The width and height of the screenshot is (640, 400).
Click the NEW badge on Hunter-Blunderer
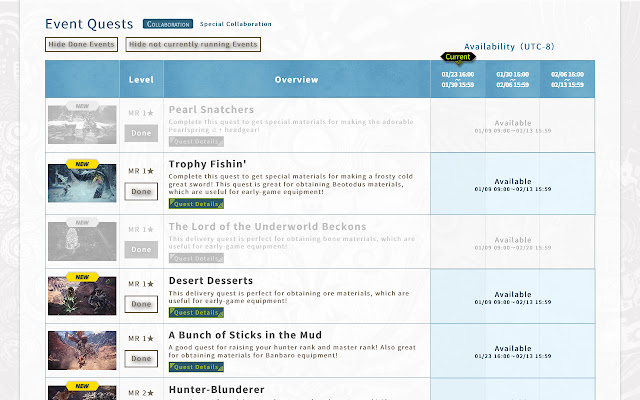[x=82, y=386]
